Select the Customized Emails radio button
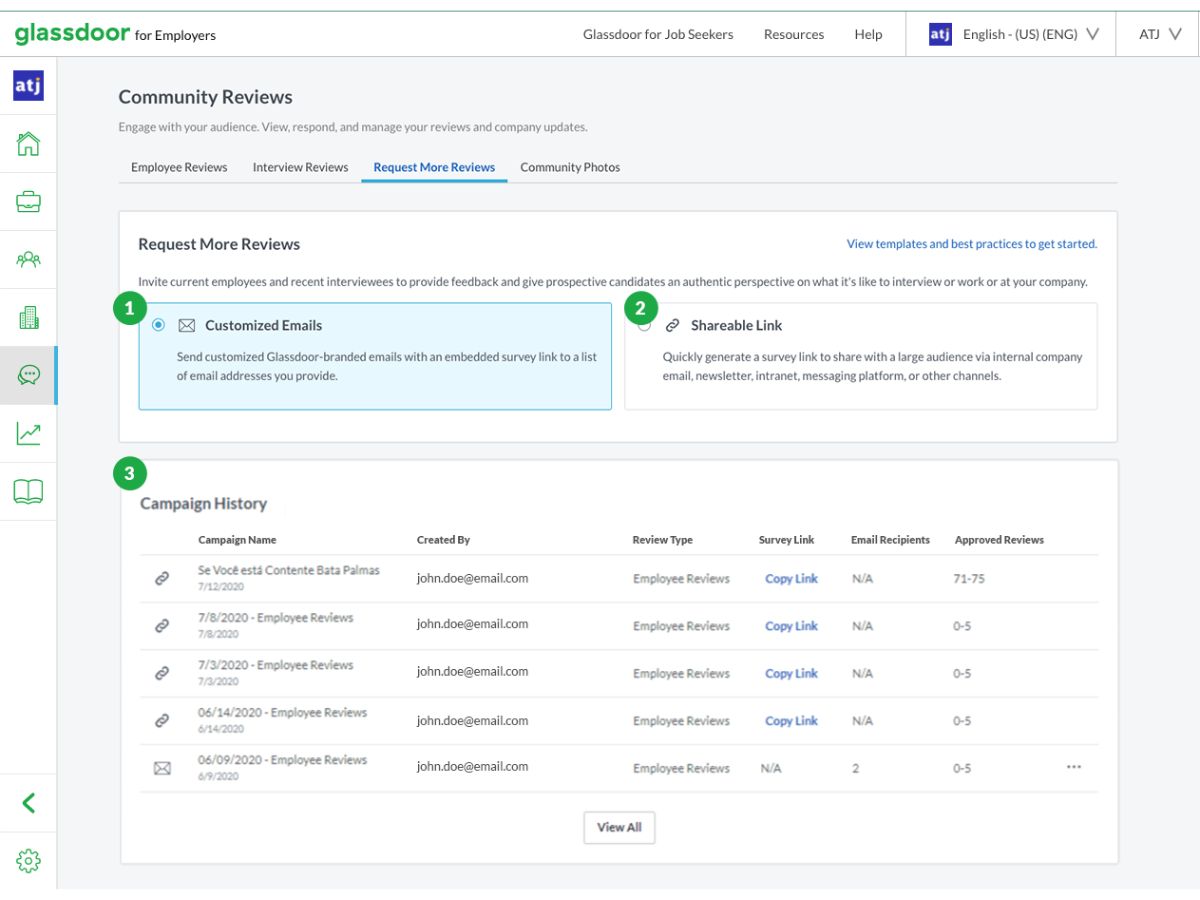Screen dimensions: 1200x900 158,325
